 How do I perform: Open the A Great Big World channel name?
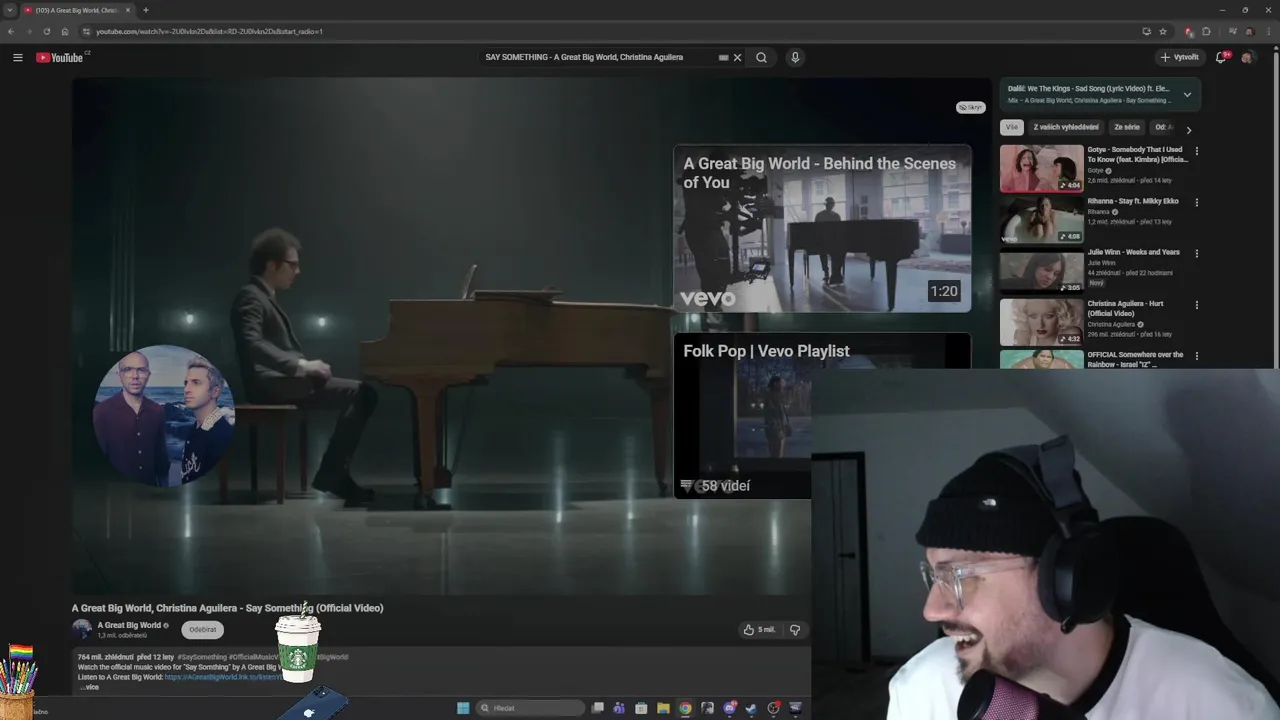point(129,626)
